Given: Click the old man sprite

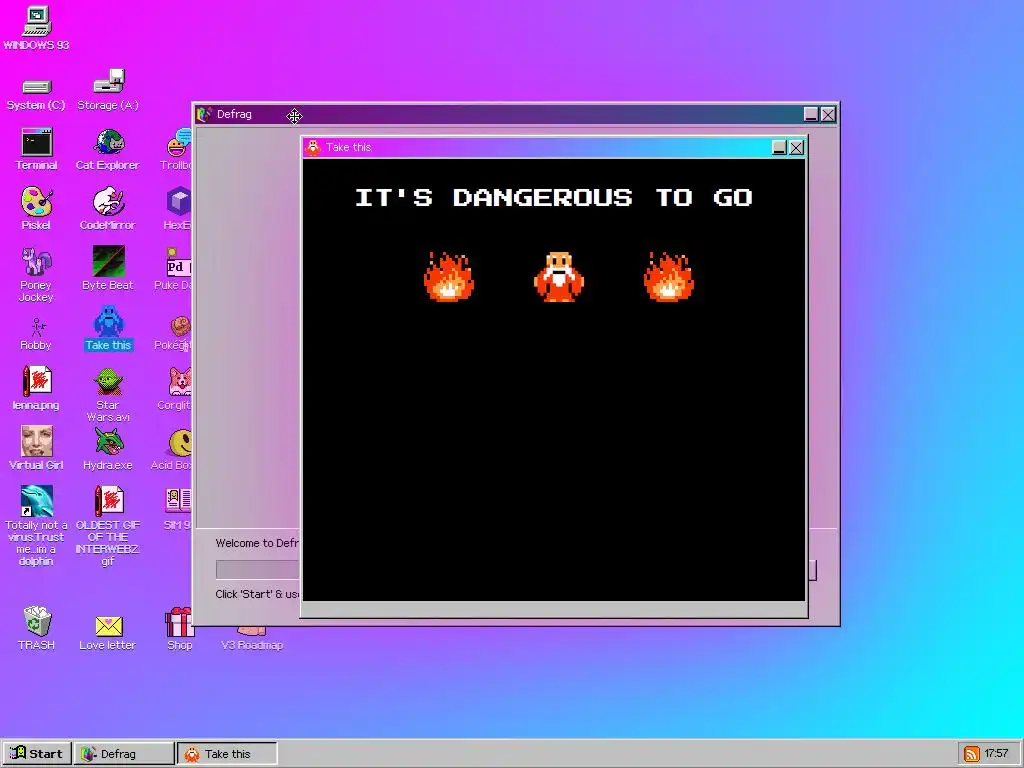Looking at the screenshot, I should [x=559, y=277].
